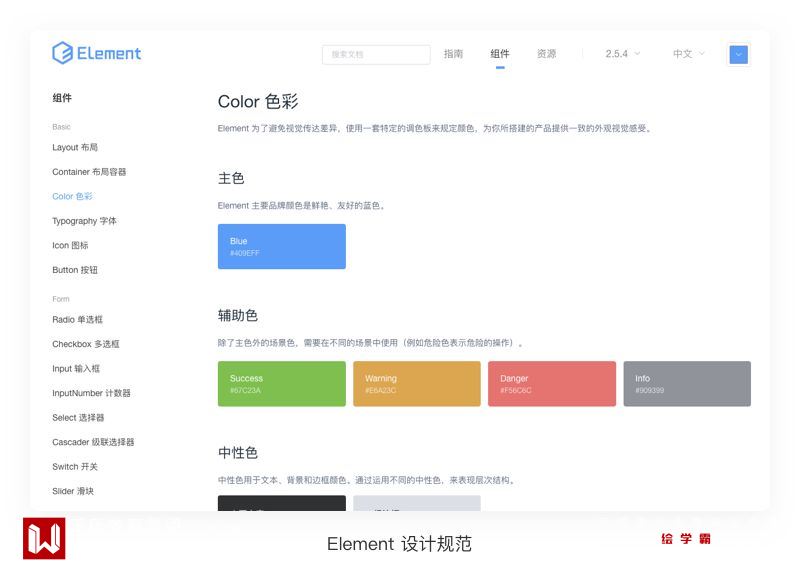Open Icon 图标 page
Screen dimensions: 800x576
click(70, 245)
